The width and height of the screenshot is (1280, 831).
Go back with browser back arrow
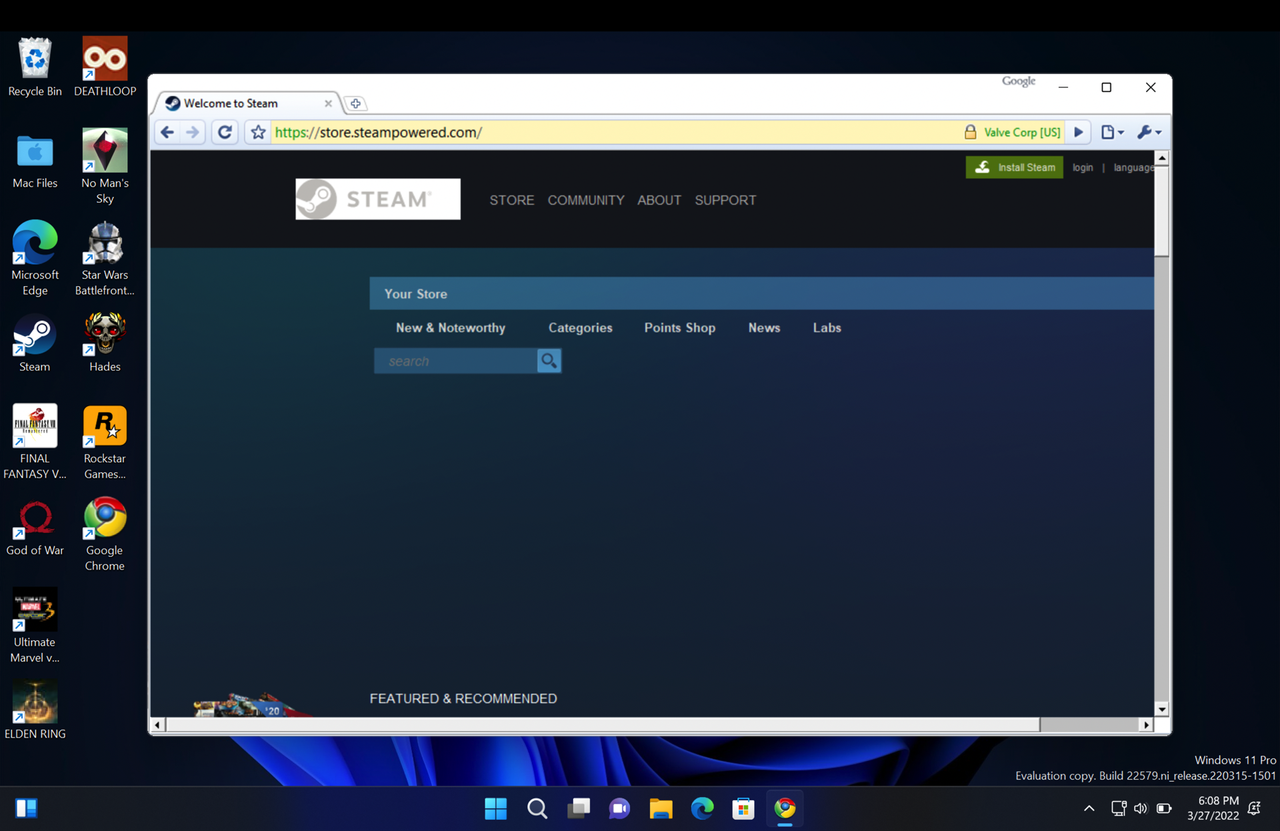pyautogui.click(x=167, y=132)
